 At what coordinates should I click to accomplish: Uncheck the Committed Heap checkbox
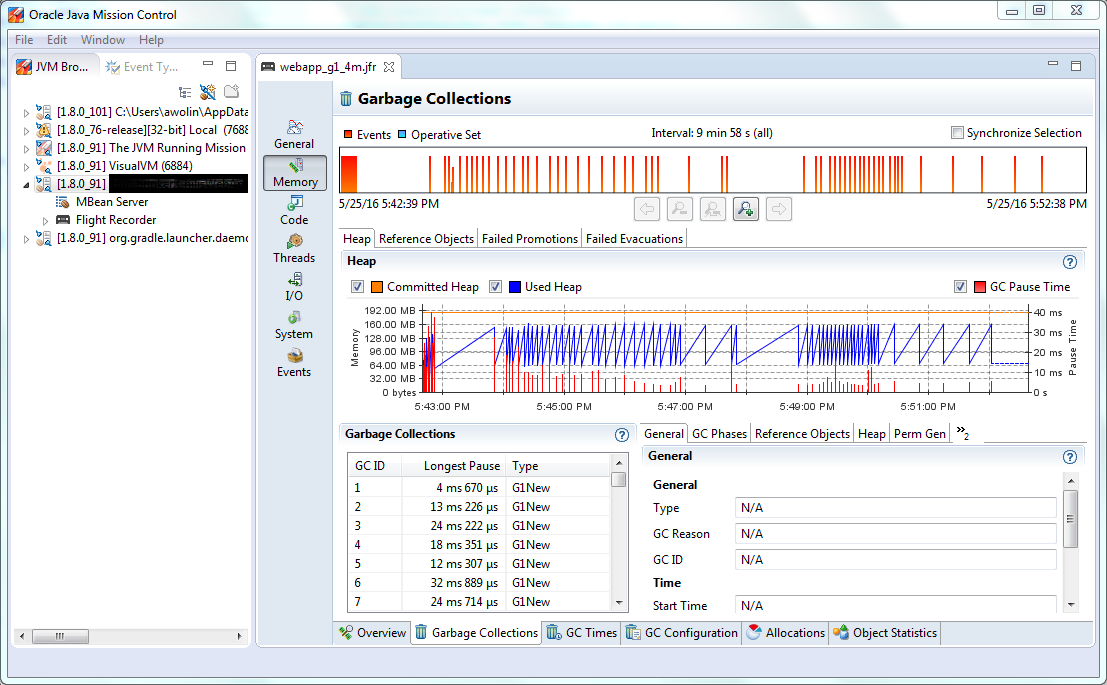(357, 287)
